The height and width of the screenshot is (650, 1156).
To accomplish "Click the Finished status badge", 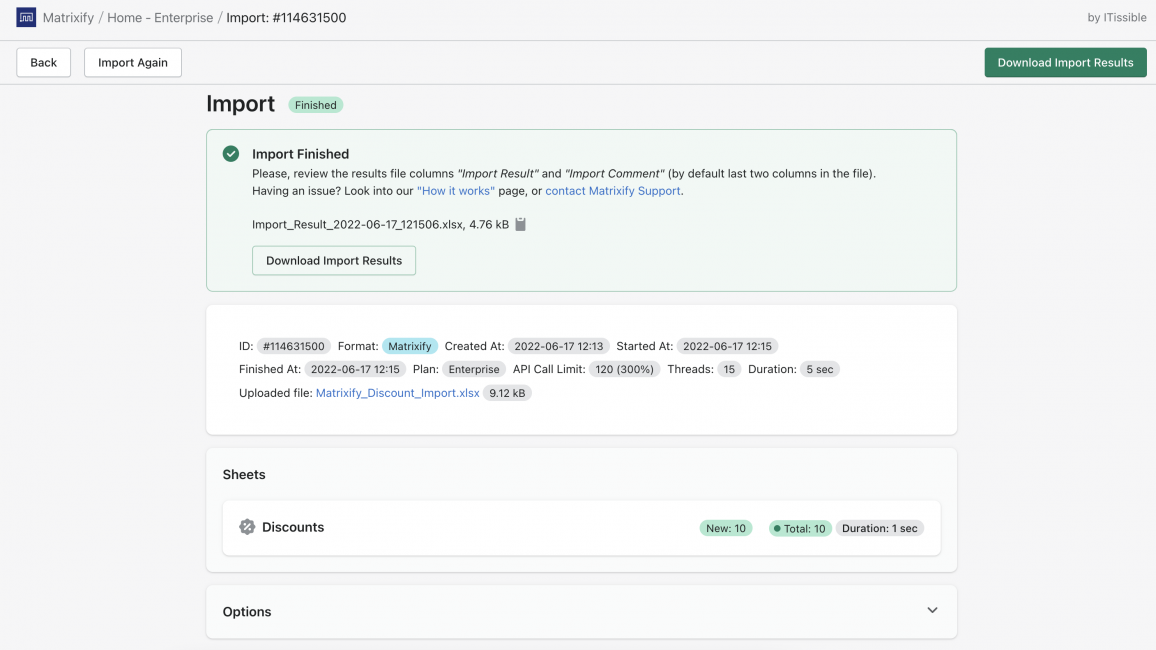I will [x=315, y=104].
